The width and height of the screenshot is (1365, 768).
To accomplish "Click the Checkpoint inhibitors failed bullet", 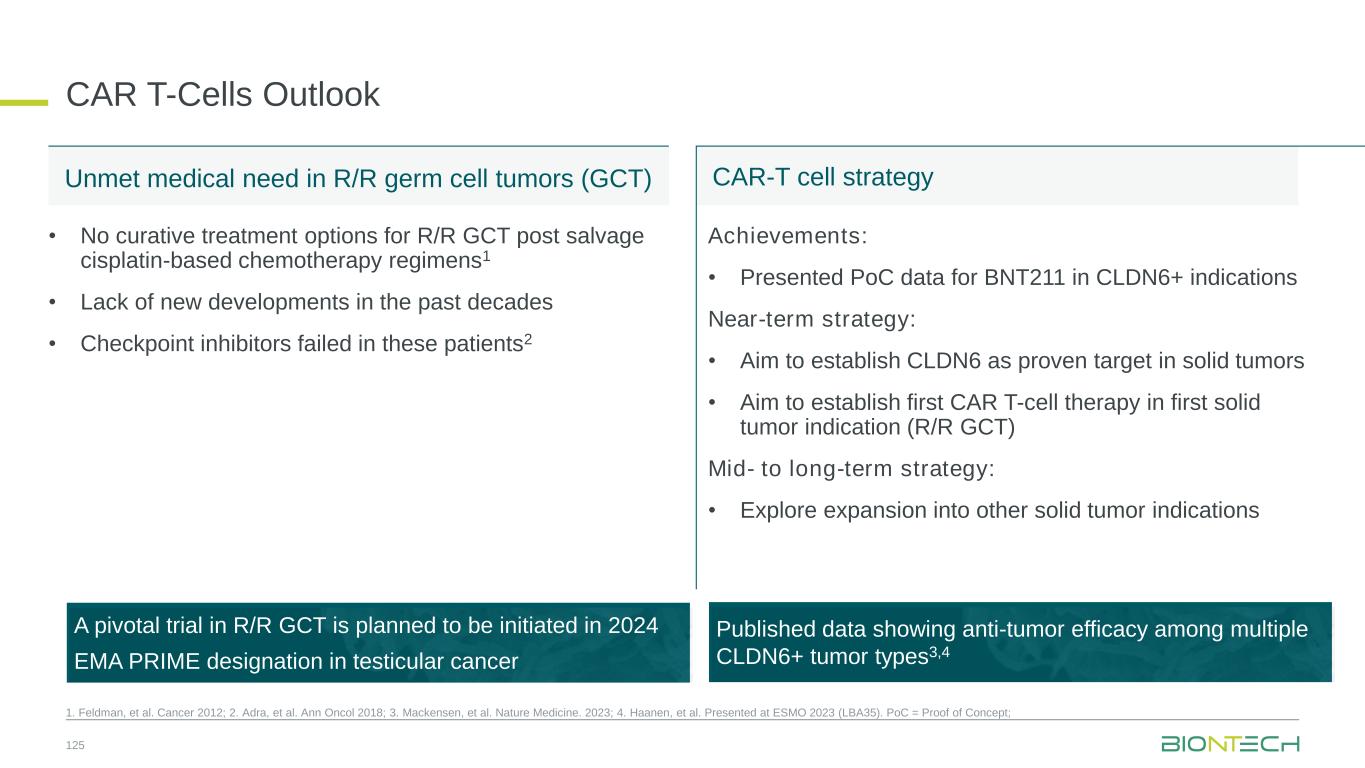I will tap(306, 343).
